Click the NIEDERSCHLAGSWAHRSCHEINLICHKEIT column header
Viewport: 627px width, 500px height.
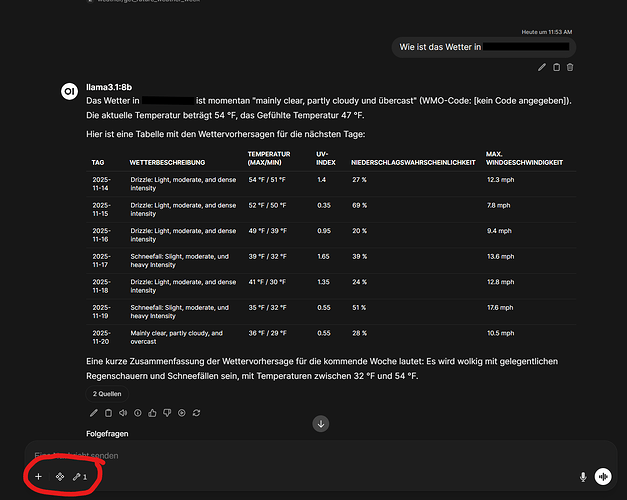[413, 162]
